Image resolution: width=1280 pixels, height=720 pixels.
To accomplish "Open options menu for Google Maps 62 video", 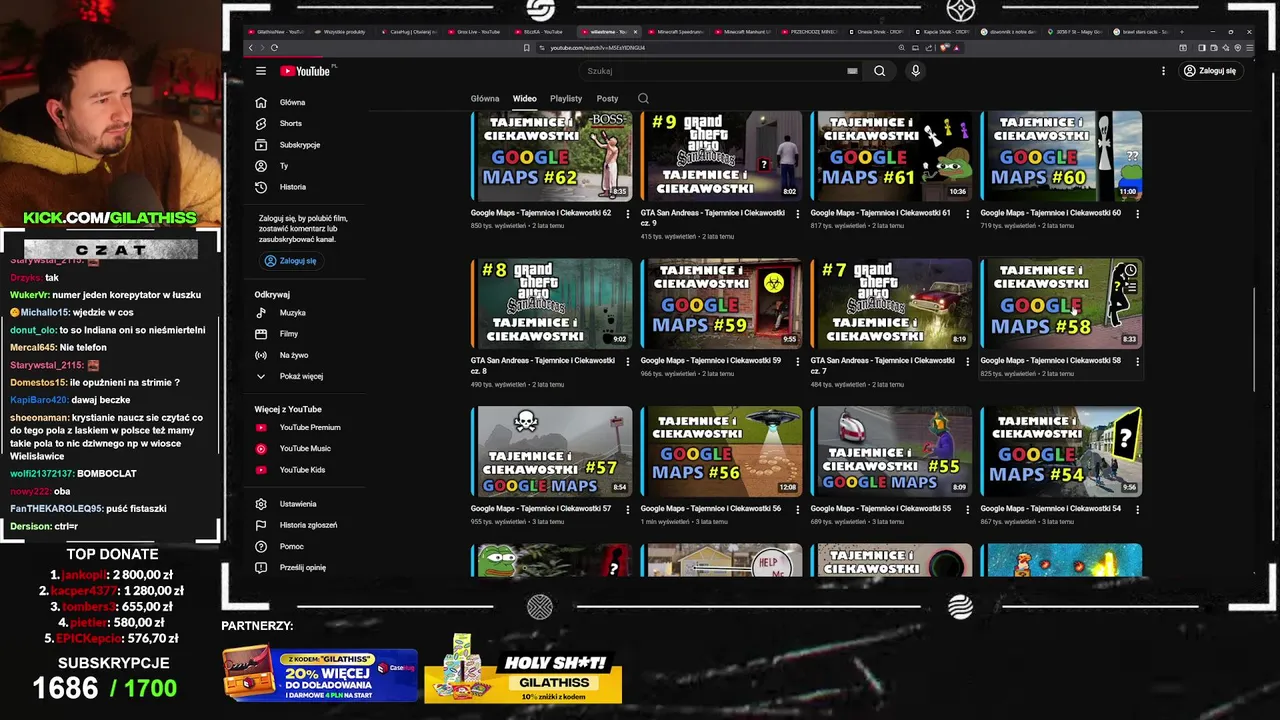I will [628, 213].
